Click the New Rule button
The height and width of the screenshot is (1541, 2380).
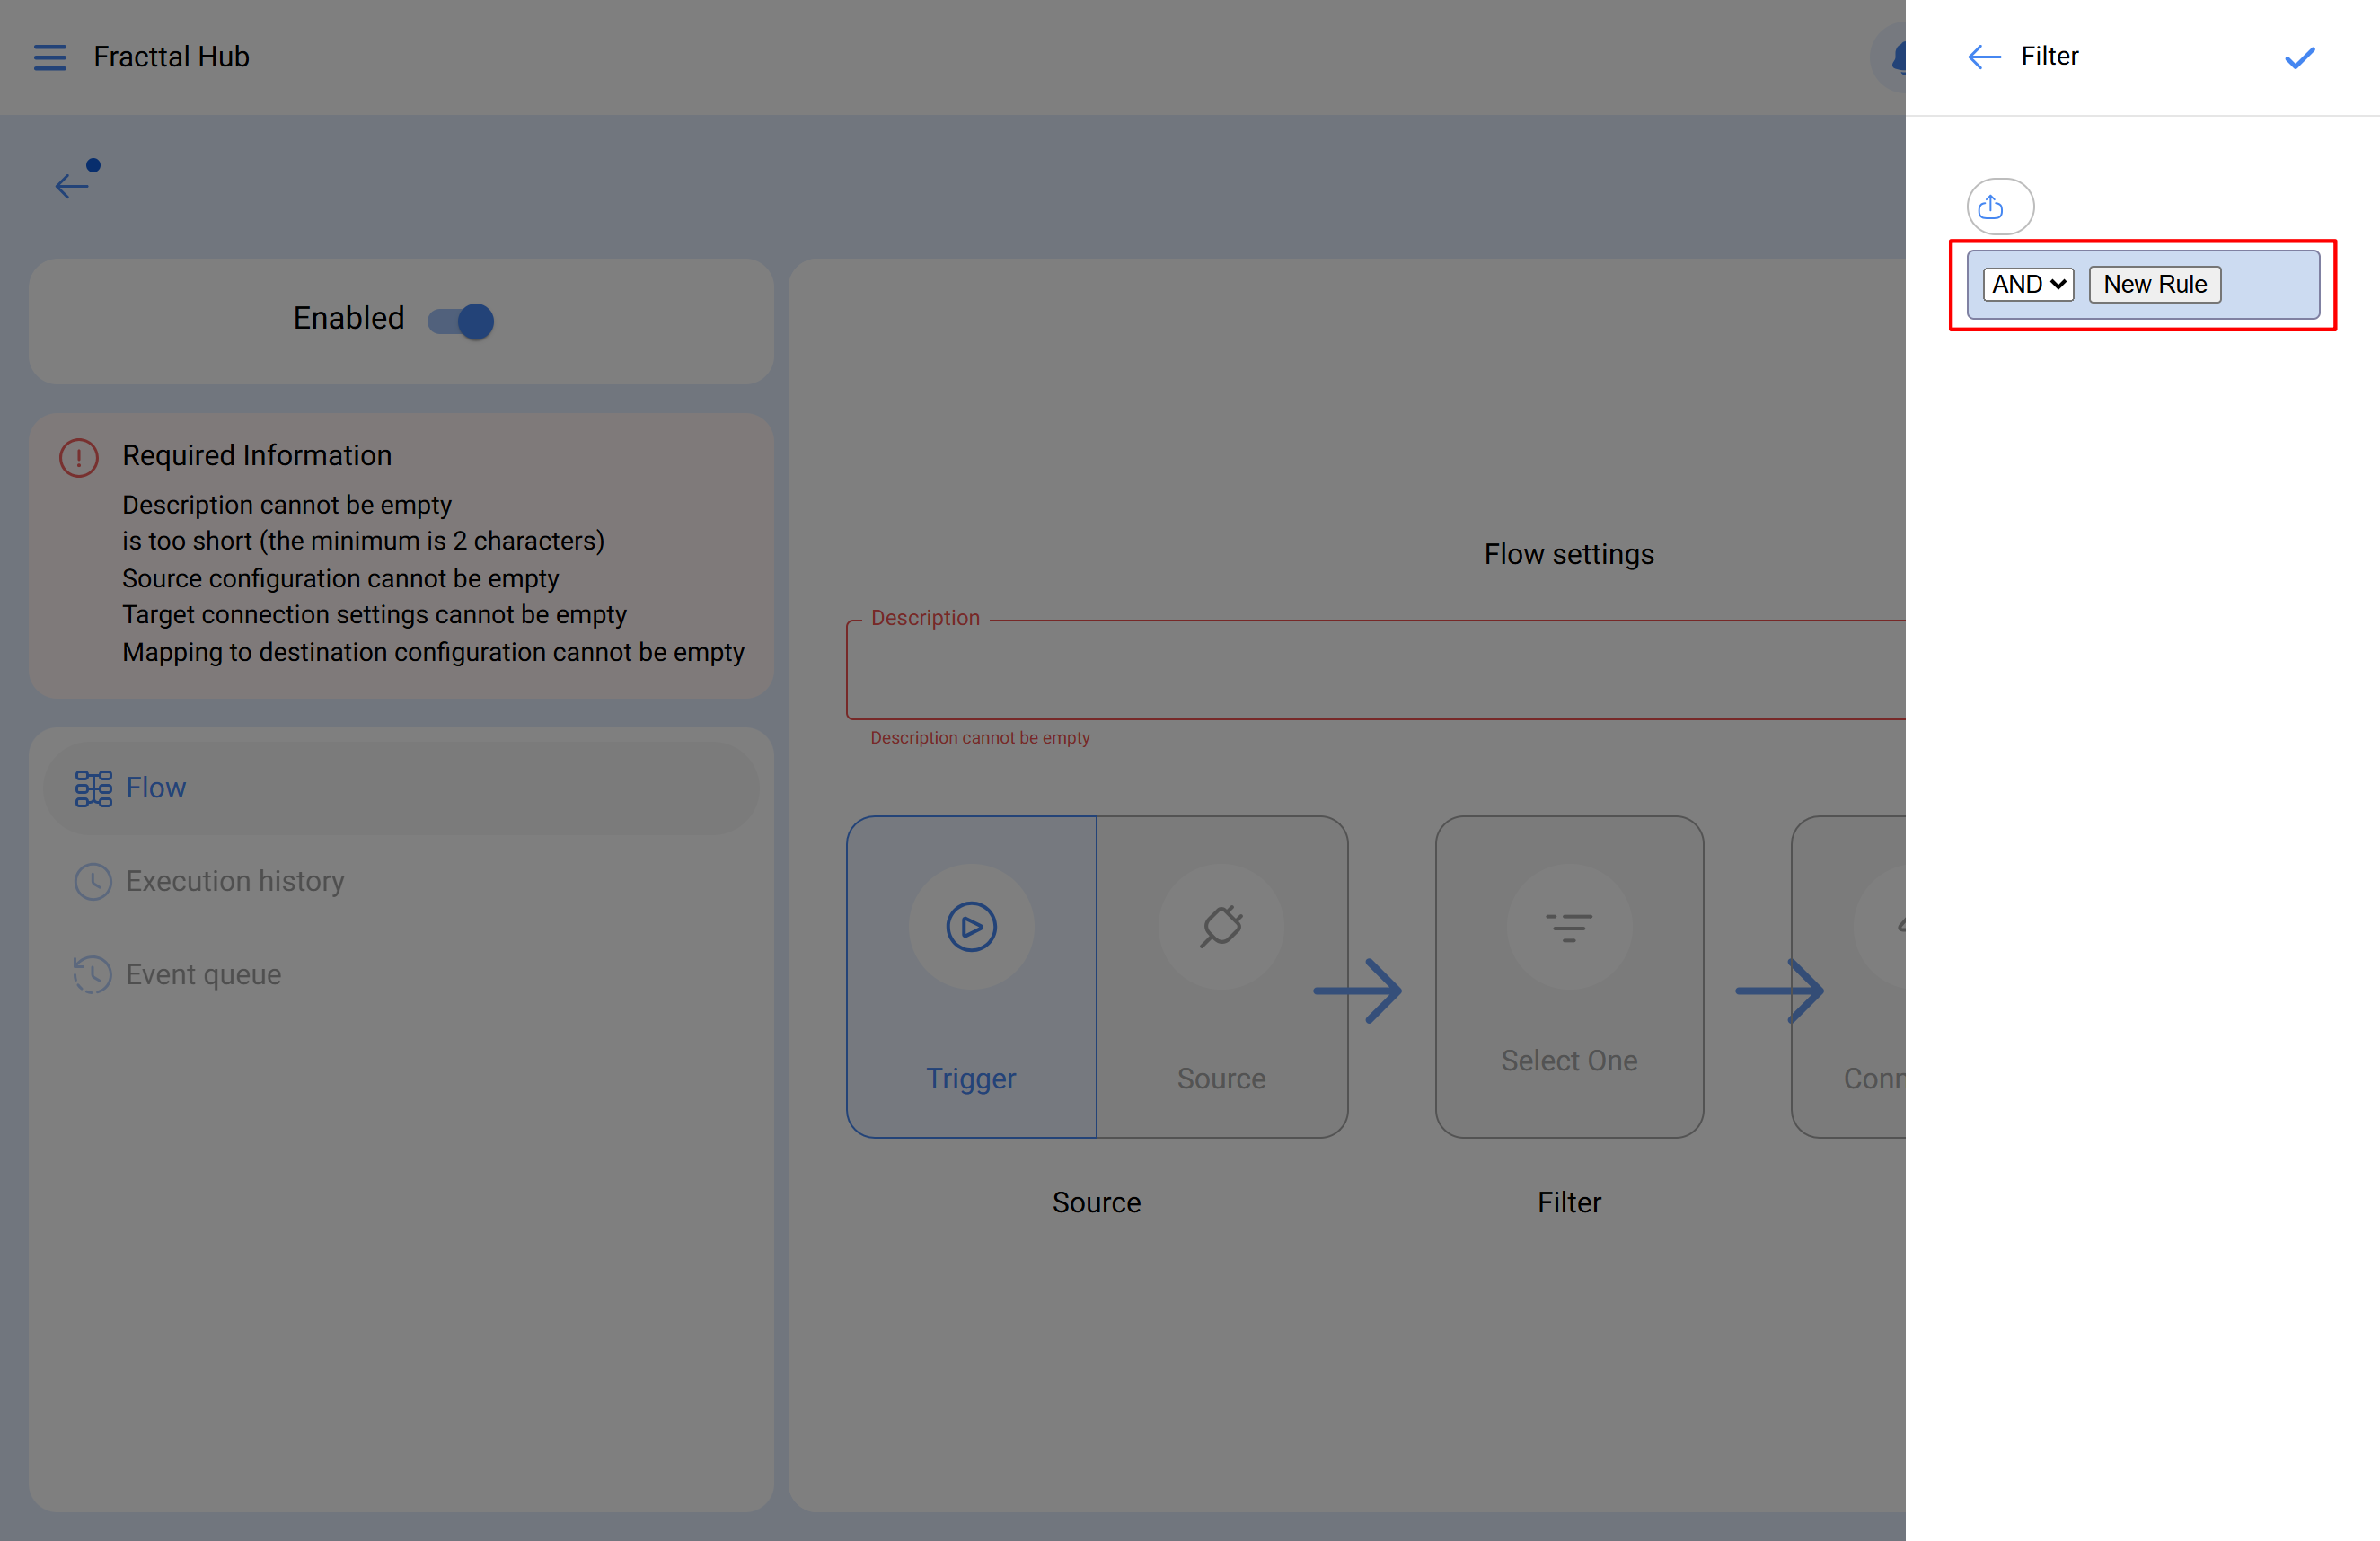(x=2154, y=285)
